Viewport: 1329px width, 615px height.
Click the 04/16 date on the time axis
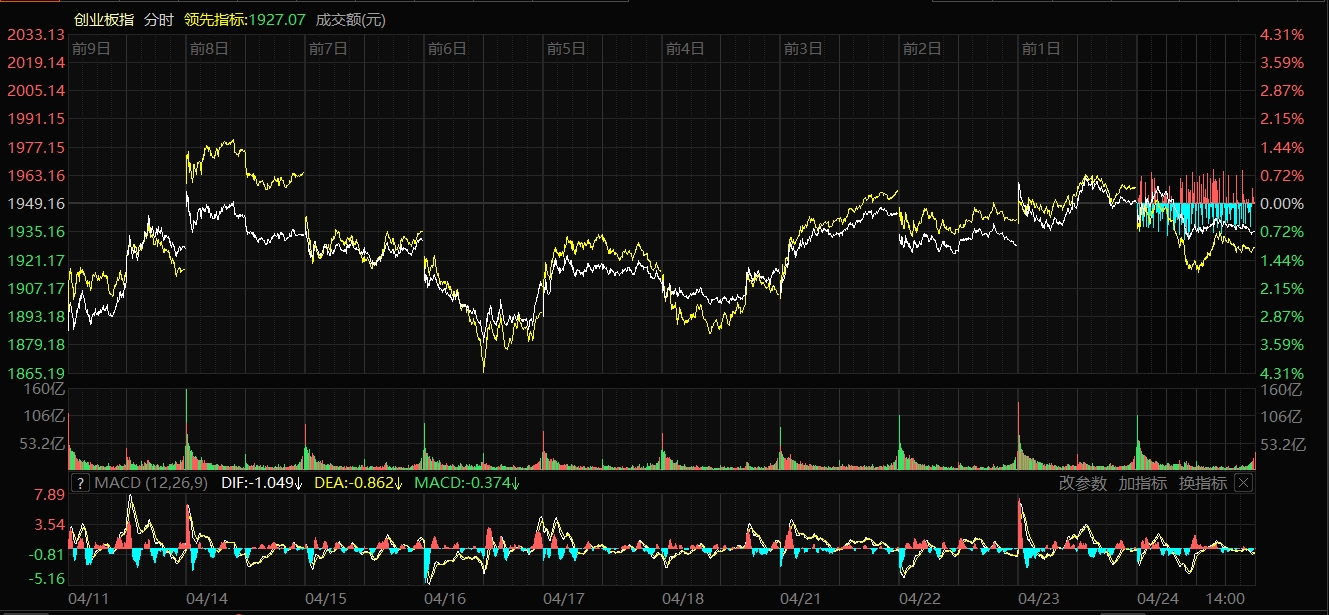(445, 599)
